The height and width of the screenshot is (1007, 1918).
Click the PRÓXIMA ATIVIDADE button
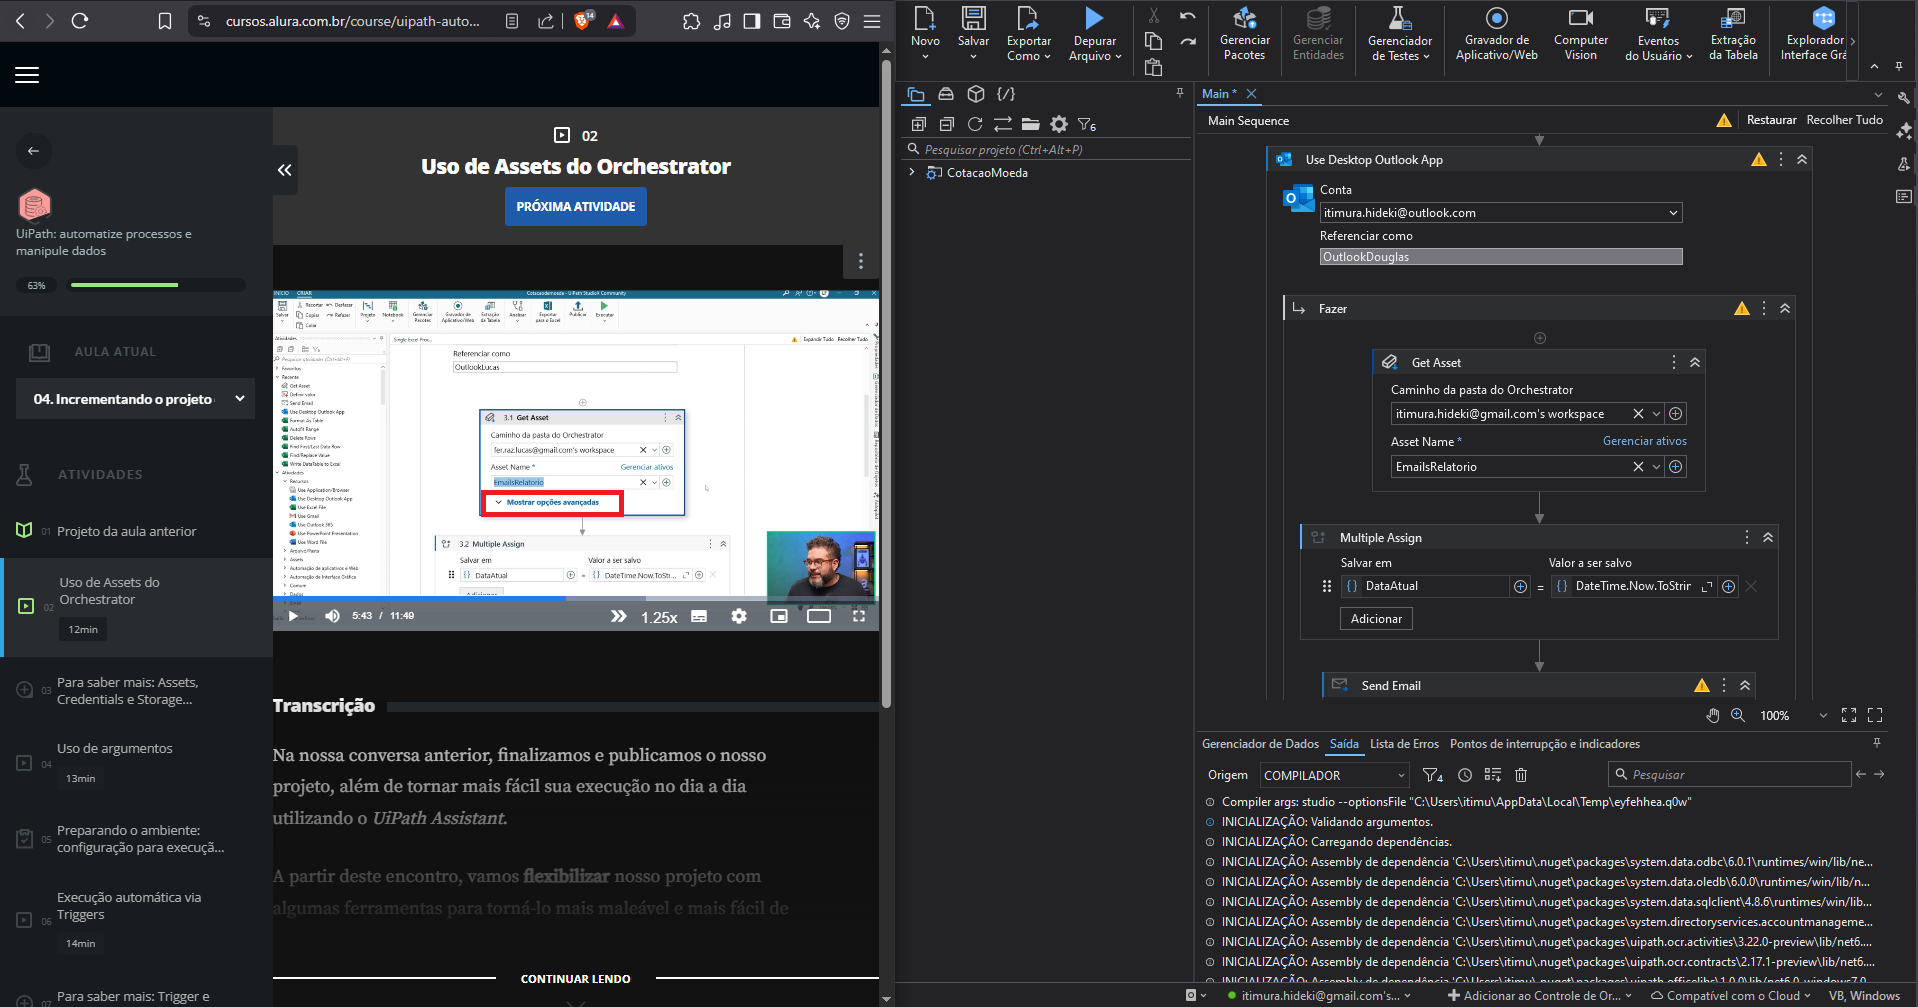pos(576,207)
